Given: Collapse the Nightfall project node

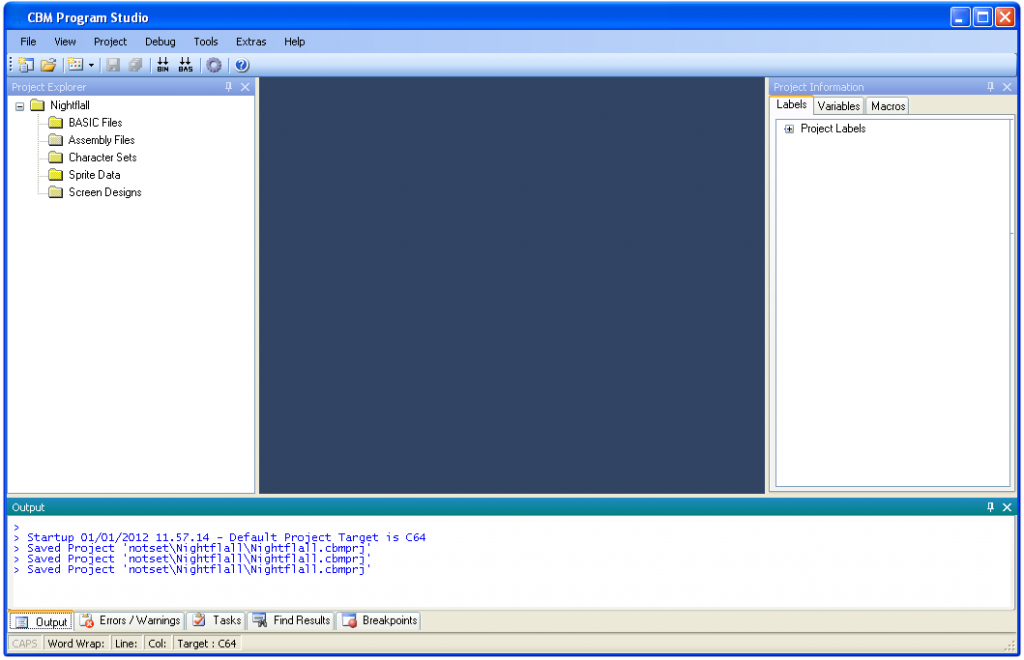Looking at the screenshot, I should pos(20,106).
